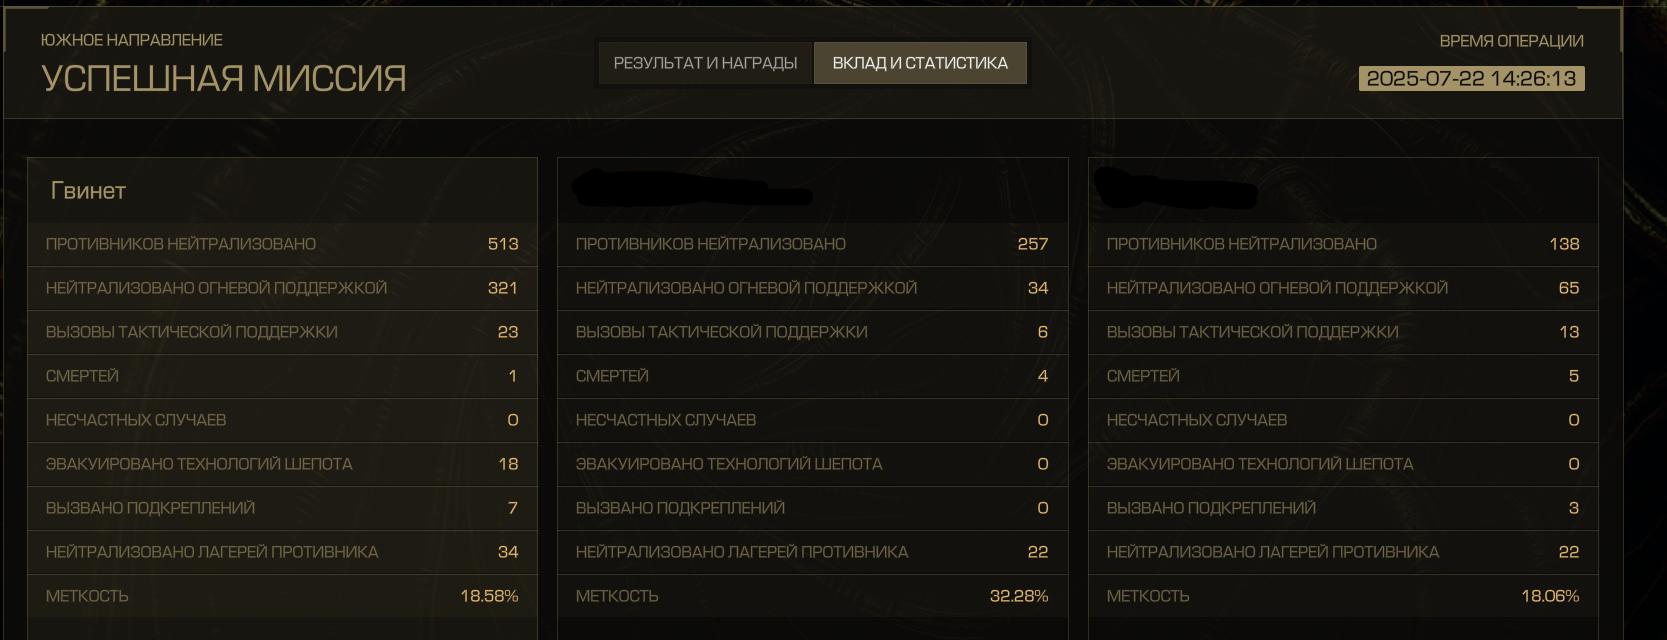Click the operation timestamp 2025-07-22 14:26:13
This screenshot has width=1667, height=640.
click(1471, 79)
